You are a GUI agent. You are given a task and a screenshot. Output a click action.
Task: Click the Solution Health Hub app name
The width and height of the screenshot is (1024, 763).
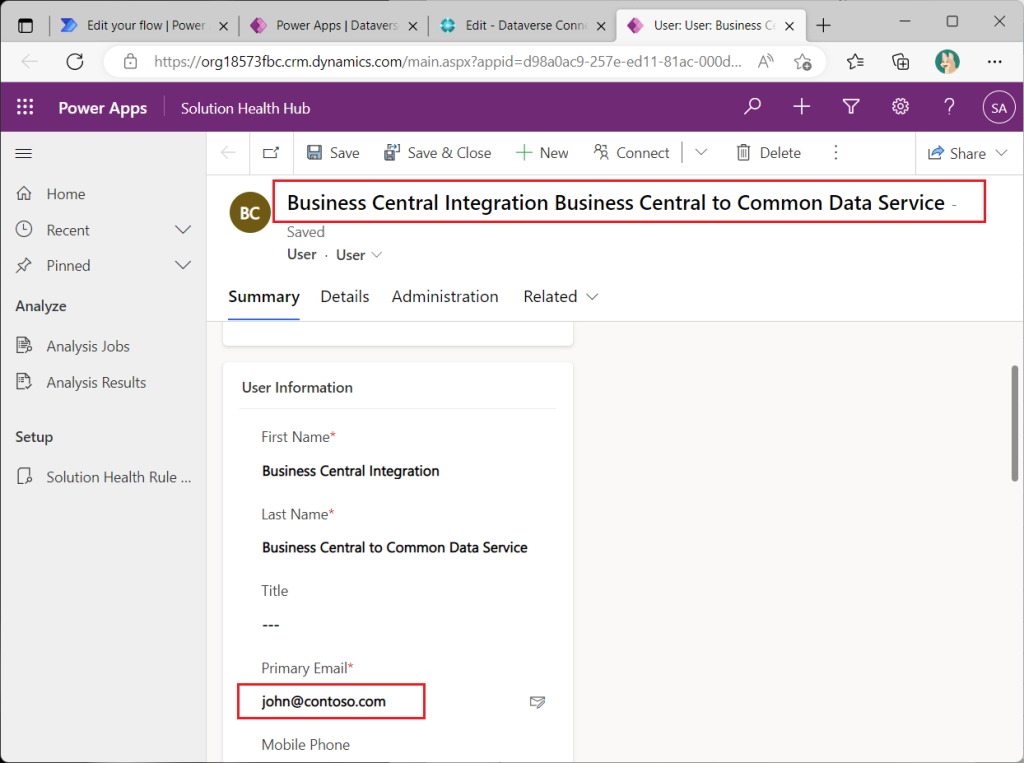[x=246, y=108]
